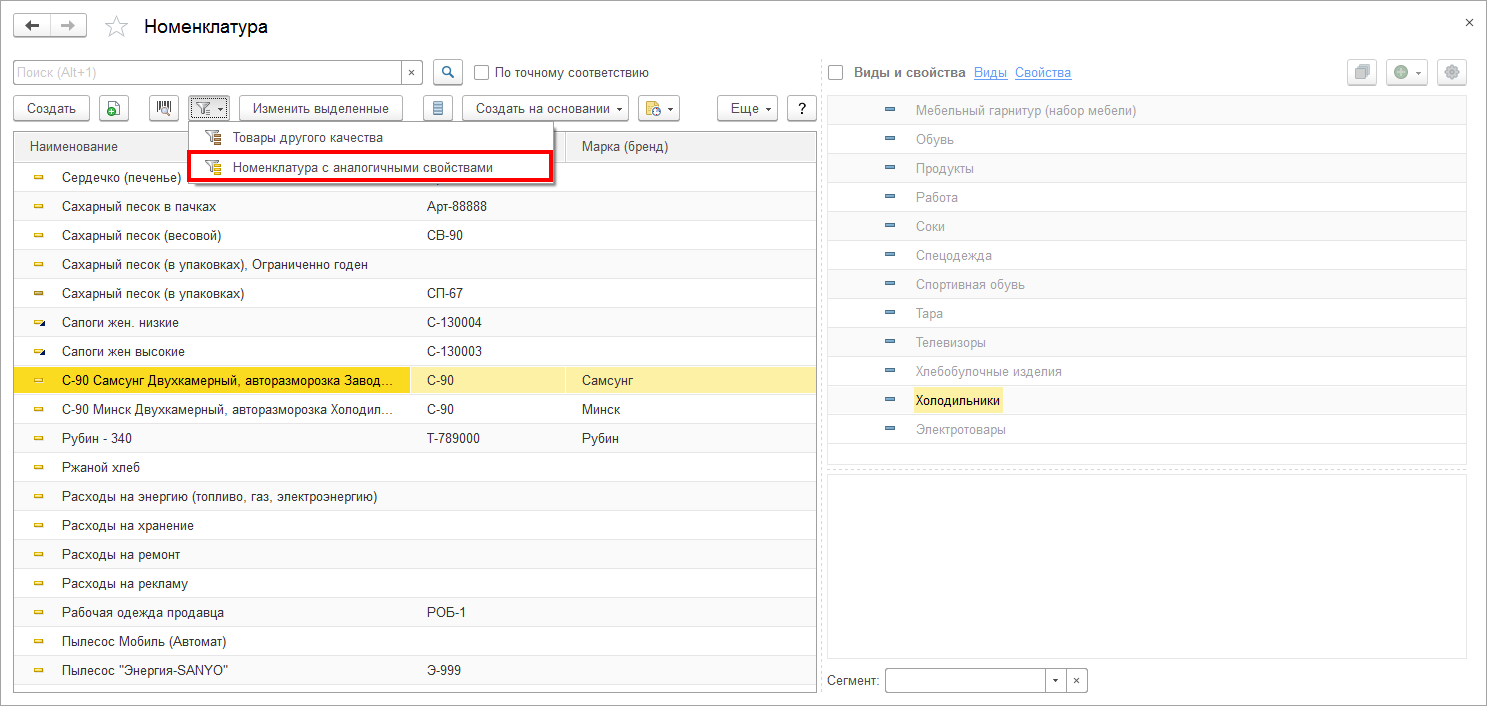1487x706 pixels.
Task: Open the Еще menu
Action: tap(748, 108)
